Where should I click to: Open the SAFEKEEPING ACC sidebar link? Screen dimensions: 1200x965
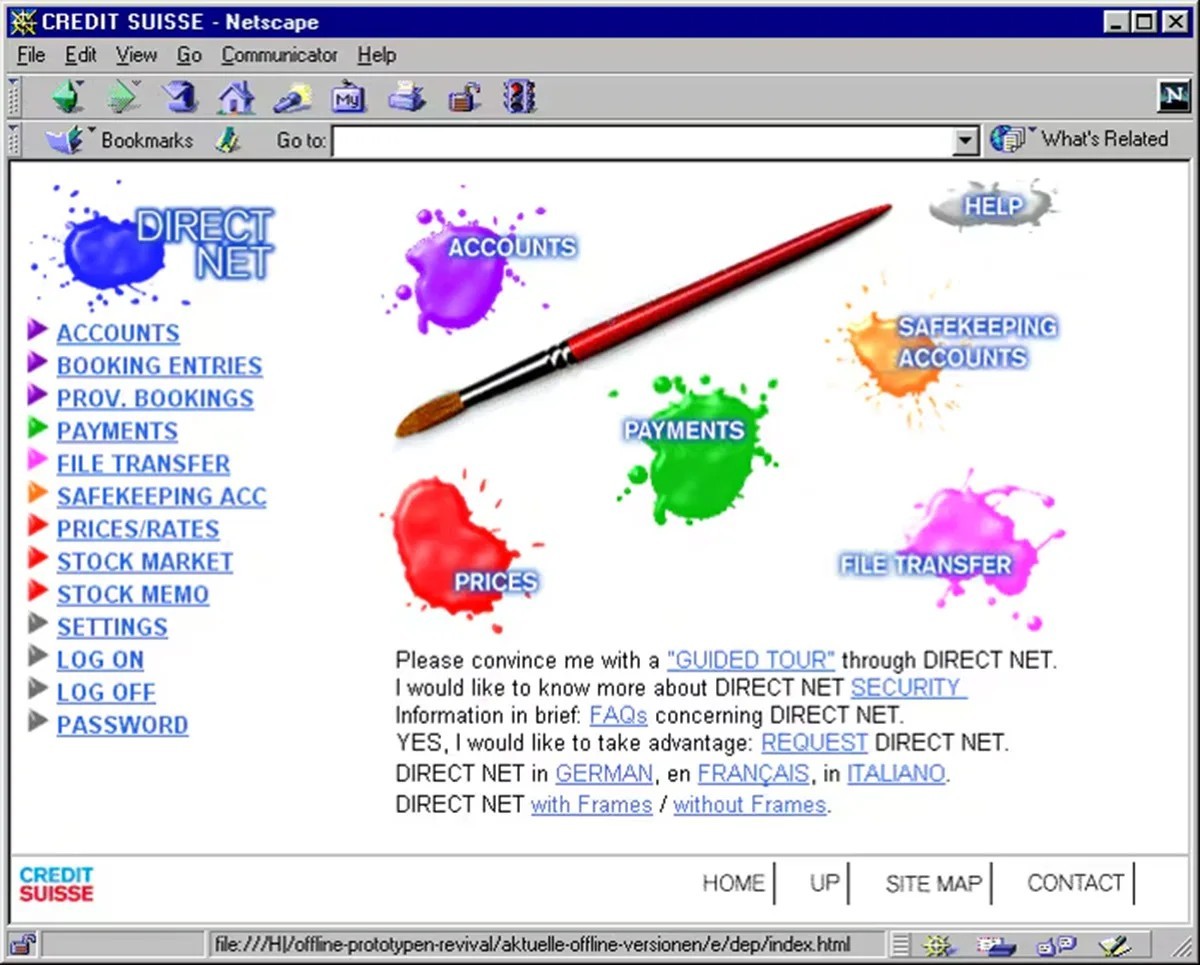click(x=161, y=497)
